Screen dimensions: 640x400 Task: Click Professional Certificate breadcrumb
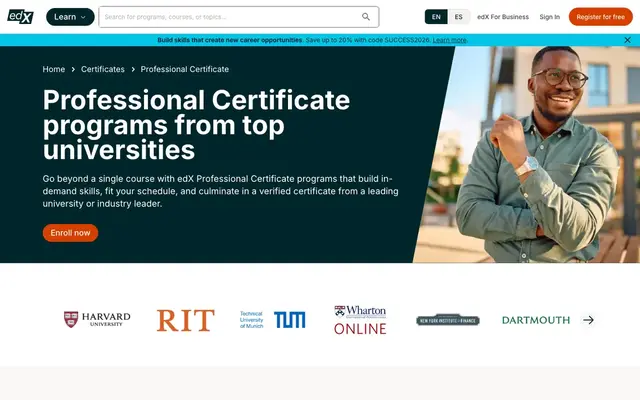click(x=184, y=69)
